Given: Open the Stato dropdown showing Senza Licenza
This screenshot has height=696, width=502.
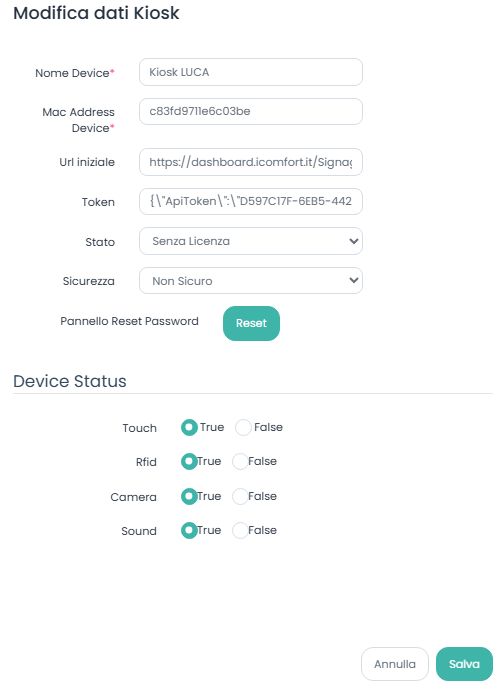Looking at the screenshot, I should (x=251, y=241).
